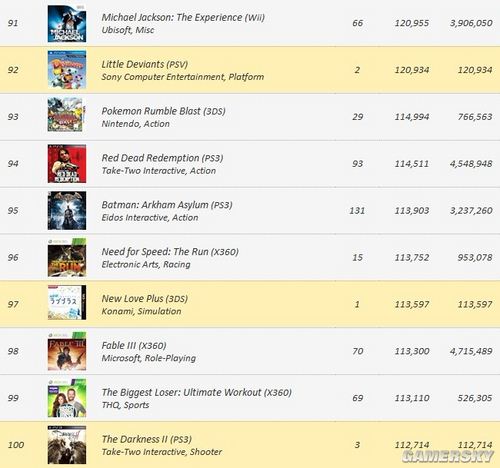Open Fable III cover thumbnail
The image size is (500, 468).
tap(67, 351)
